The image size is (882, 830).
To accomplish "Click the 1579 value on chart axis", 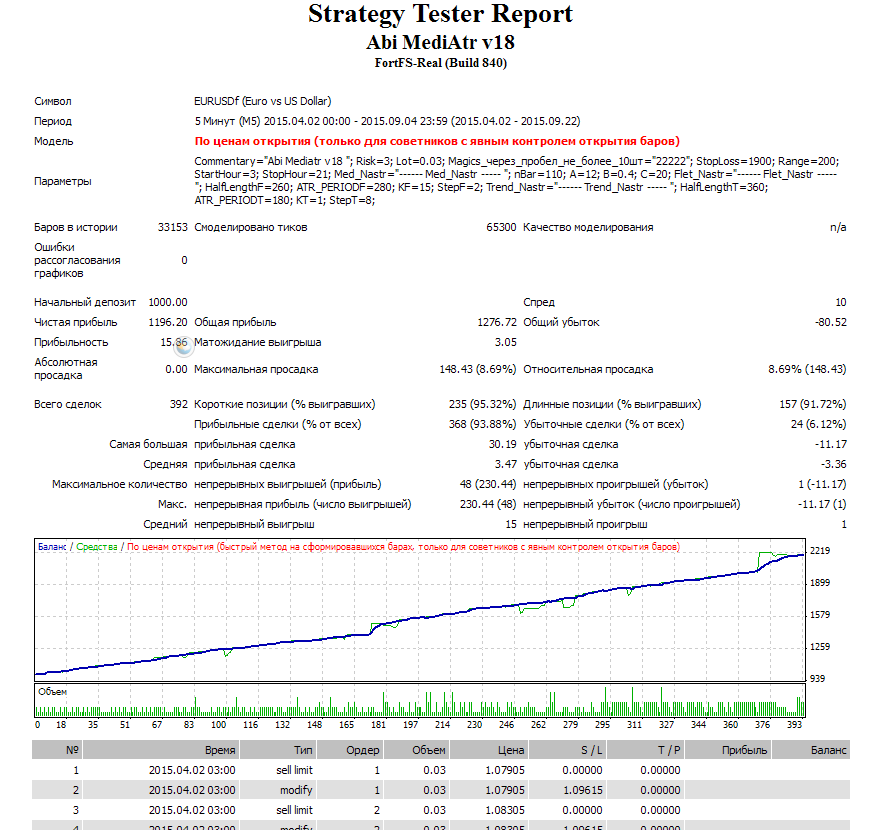I will click(x=820, y=615).
